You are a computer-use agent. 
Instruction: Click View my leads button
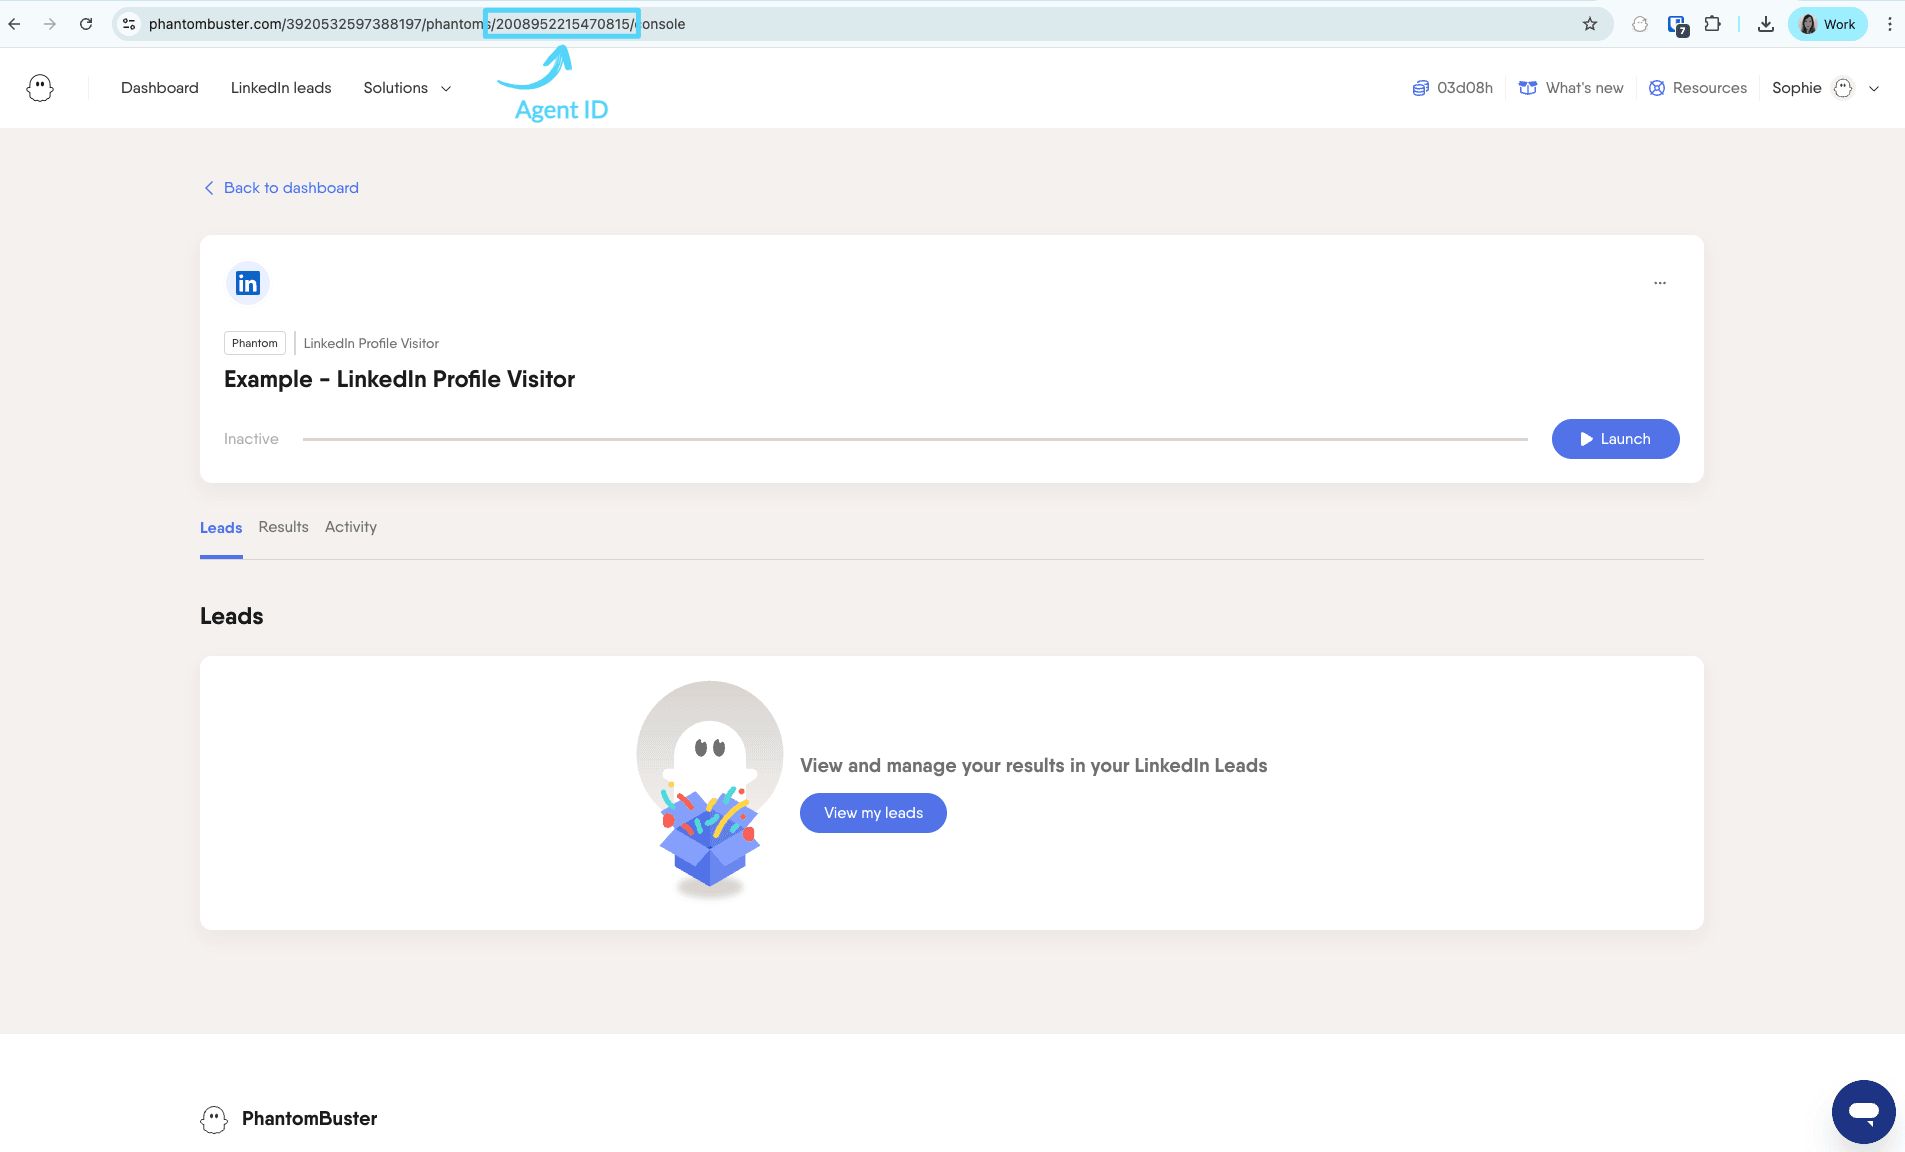[x=873, y=813]
